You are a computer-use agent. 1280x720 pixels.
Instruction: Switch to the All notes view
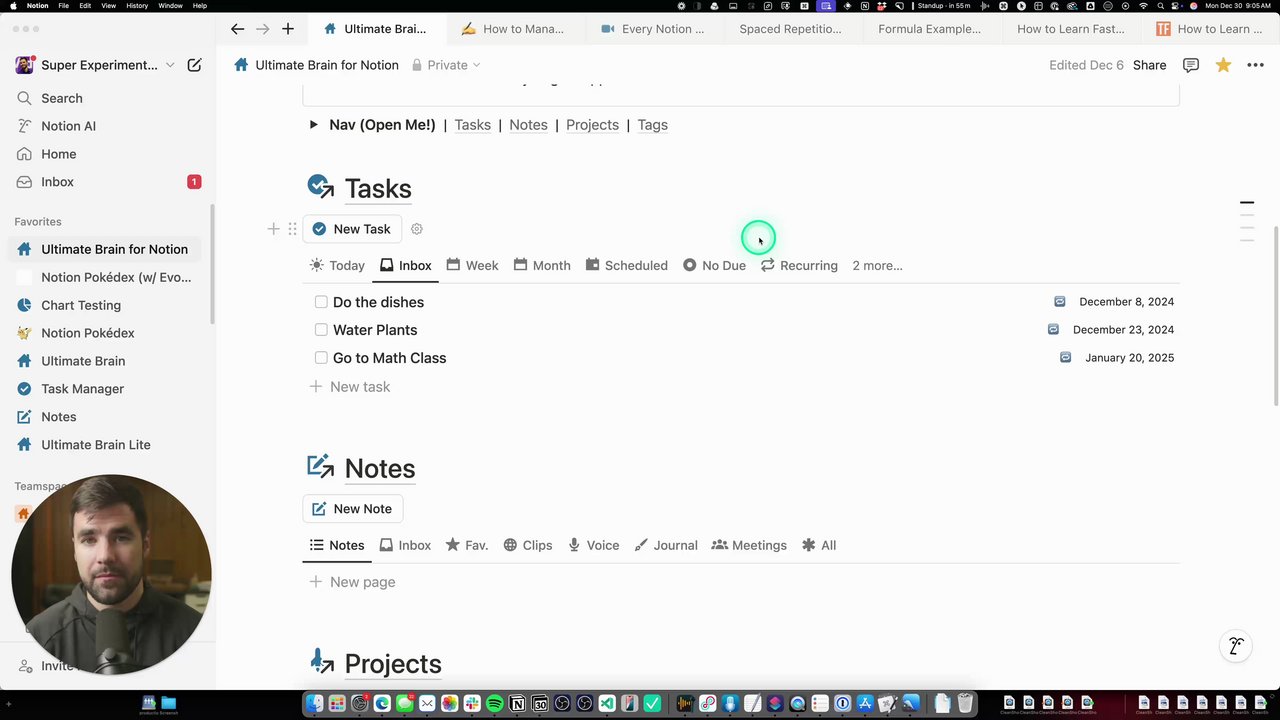coord(819,545)
